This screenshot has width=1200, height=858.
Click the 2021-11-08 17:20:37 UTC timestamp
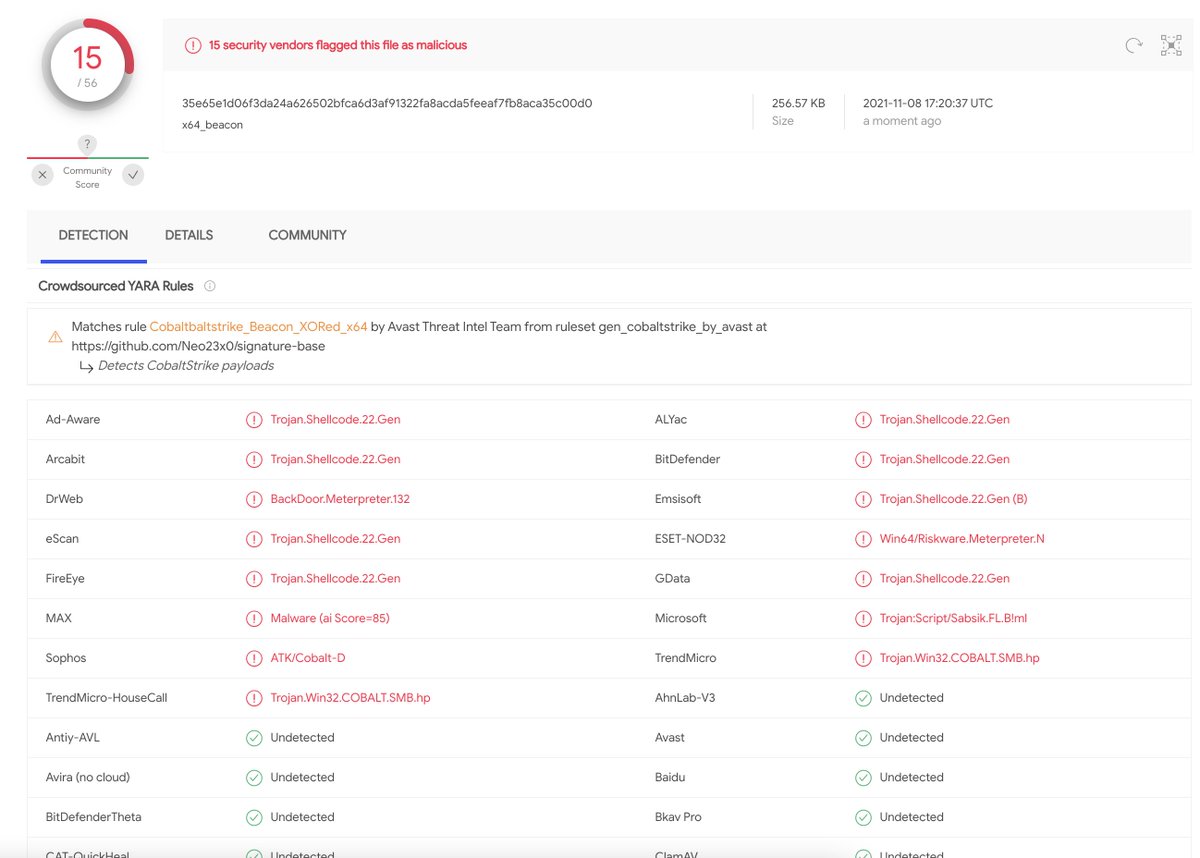pyautogui.click(x=928, y=103)
